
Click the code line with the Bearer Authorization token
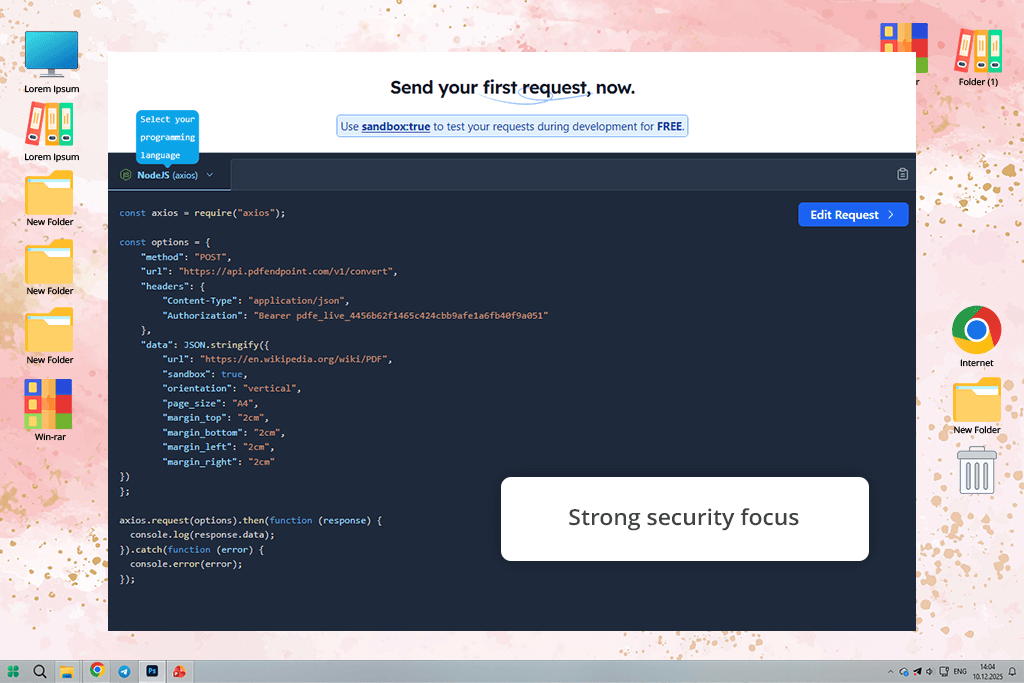click(x=355, y=315)
